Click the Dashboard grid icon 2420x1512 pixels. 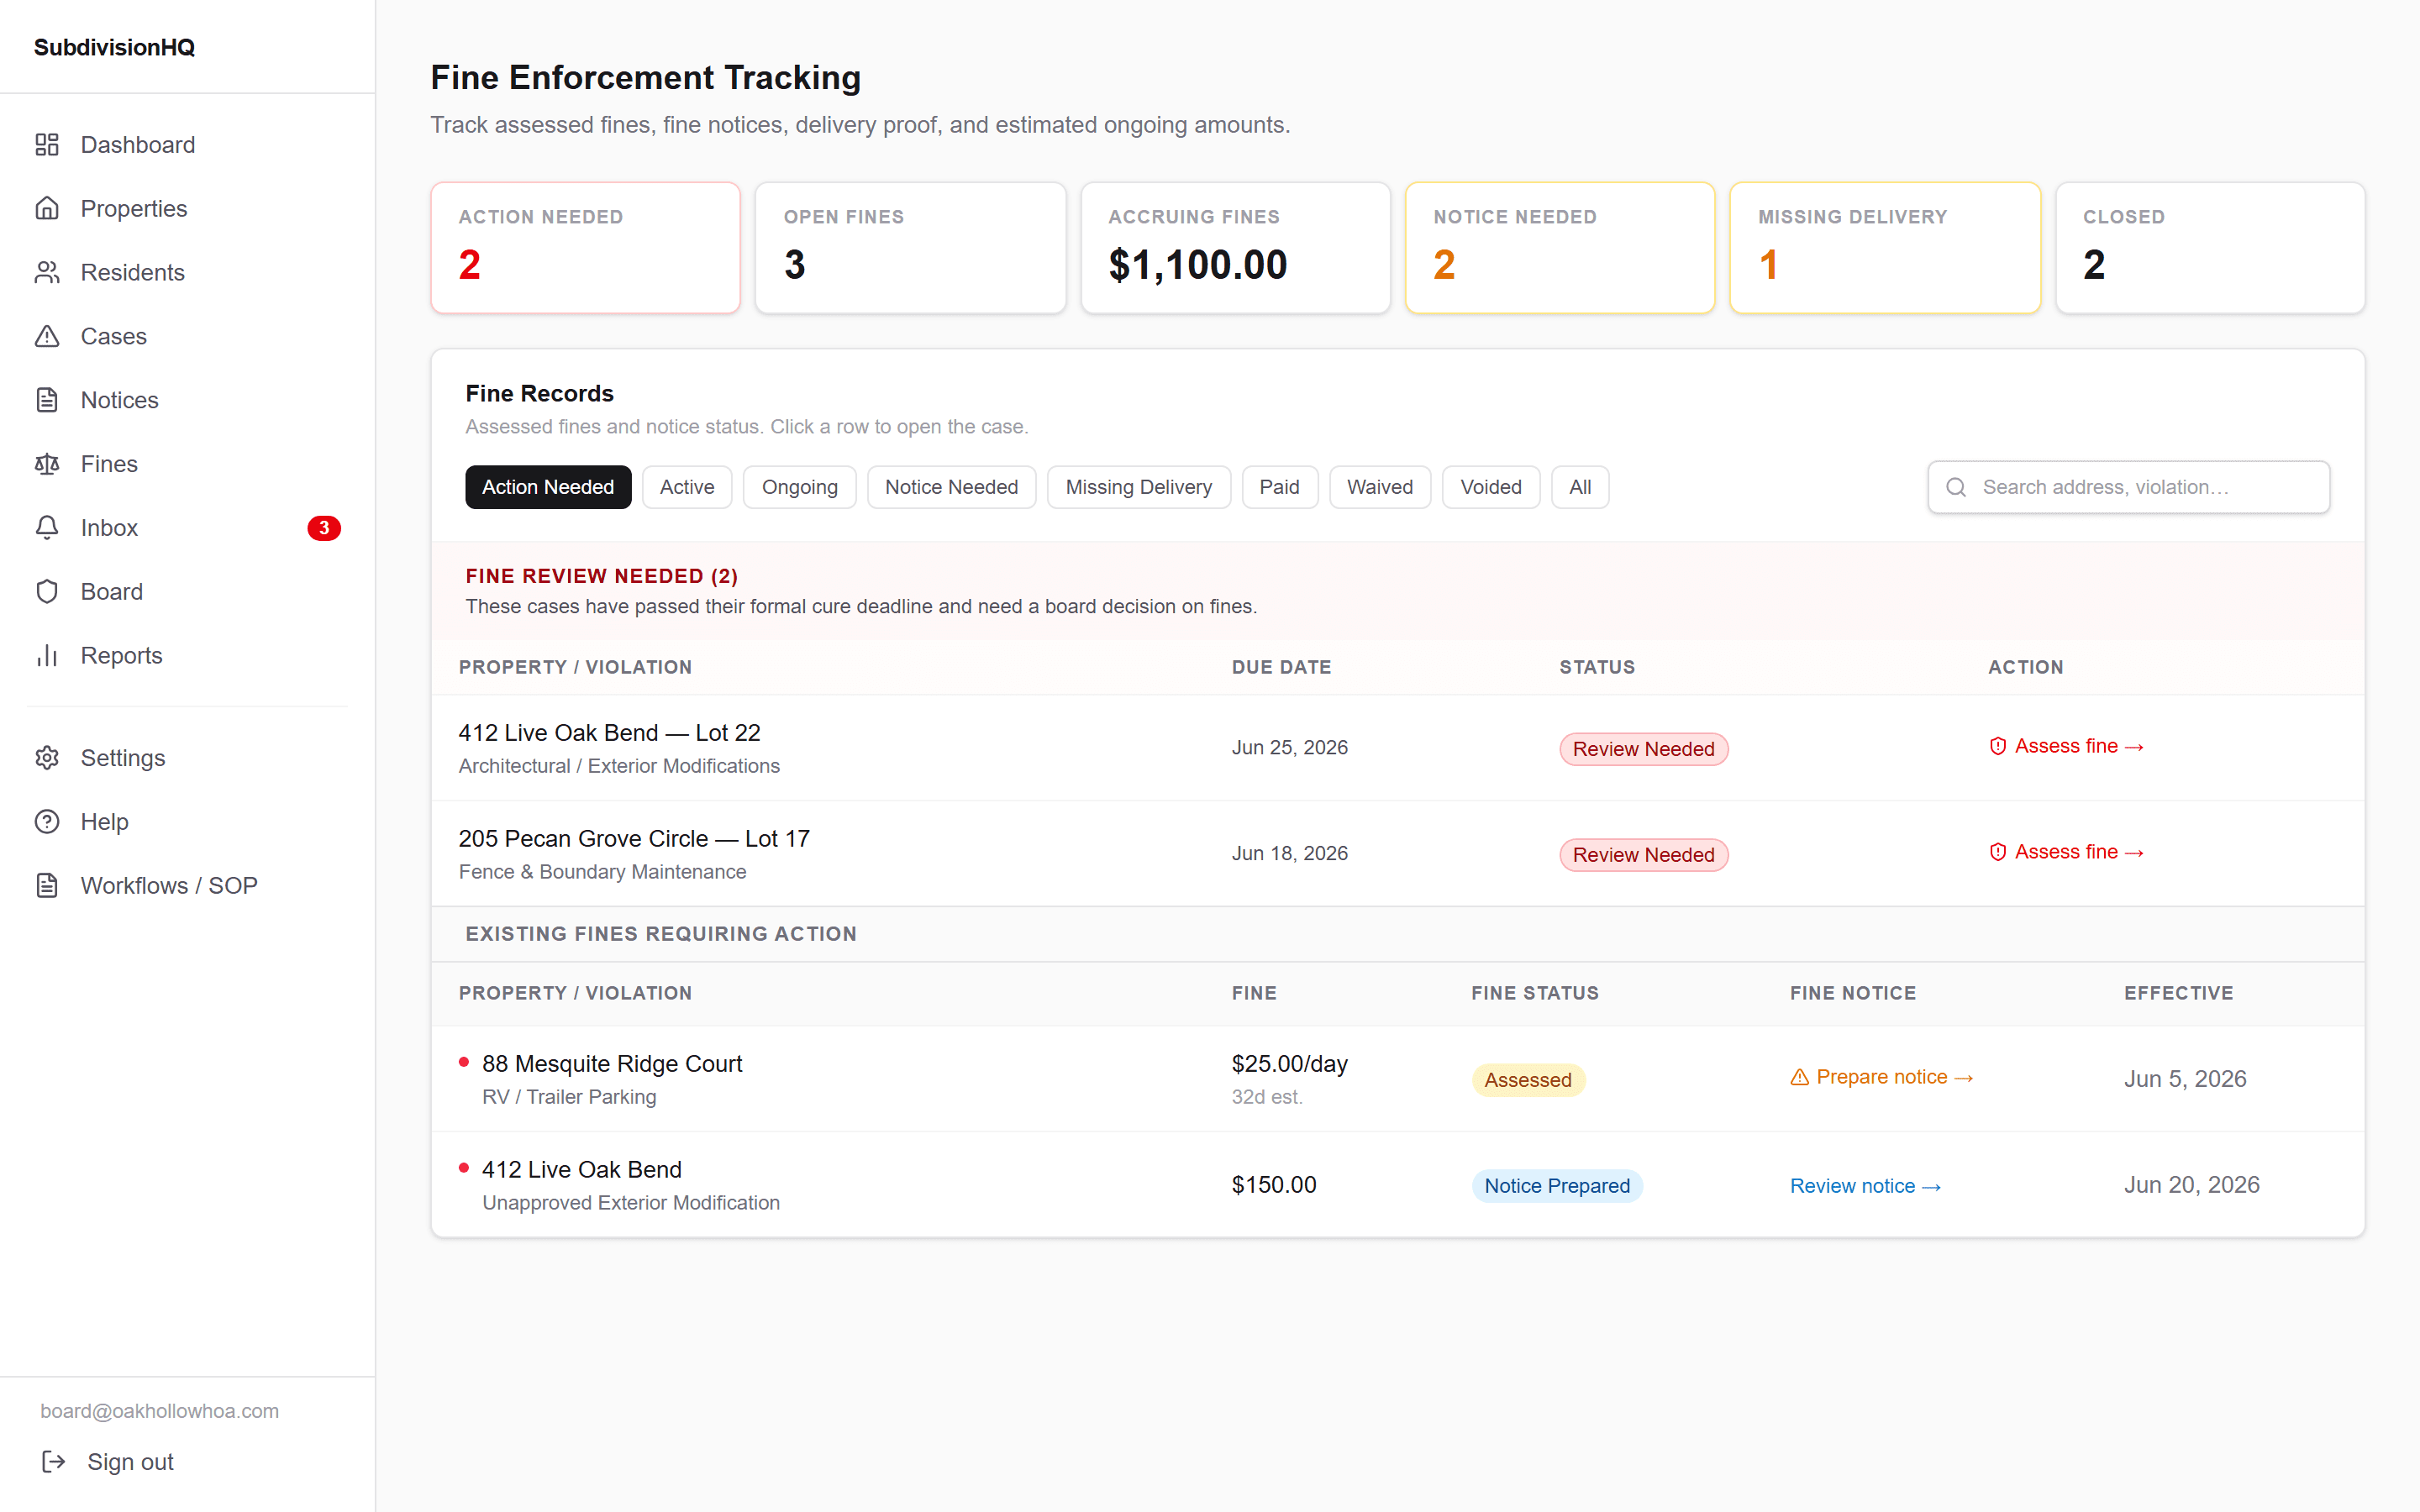coord(47,145)
